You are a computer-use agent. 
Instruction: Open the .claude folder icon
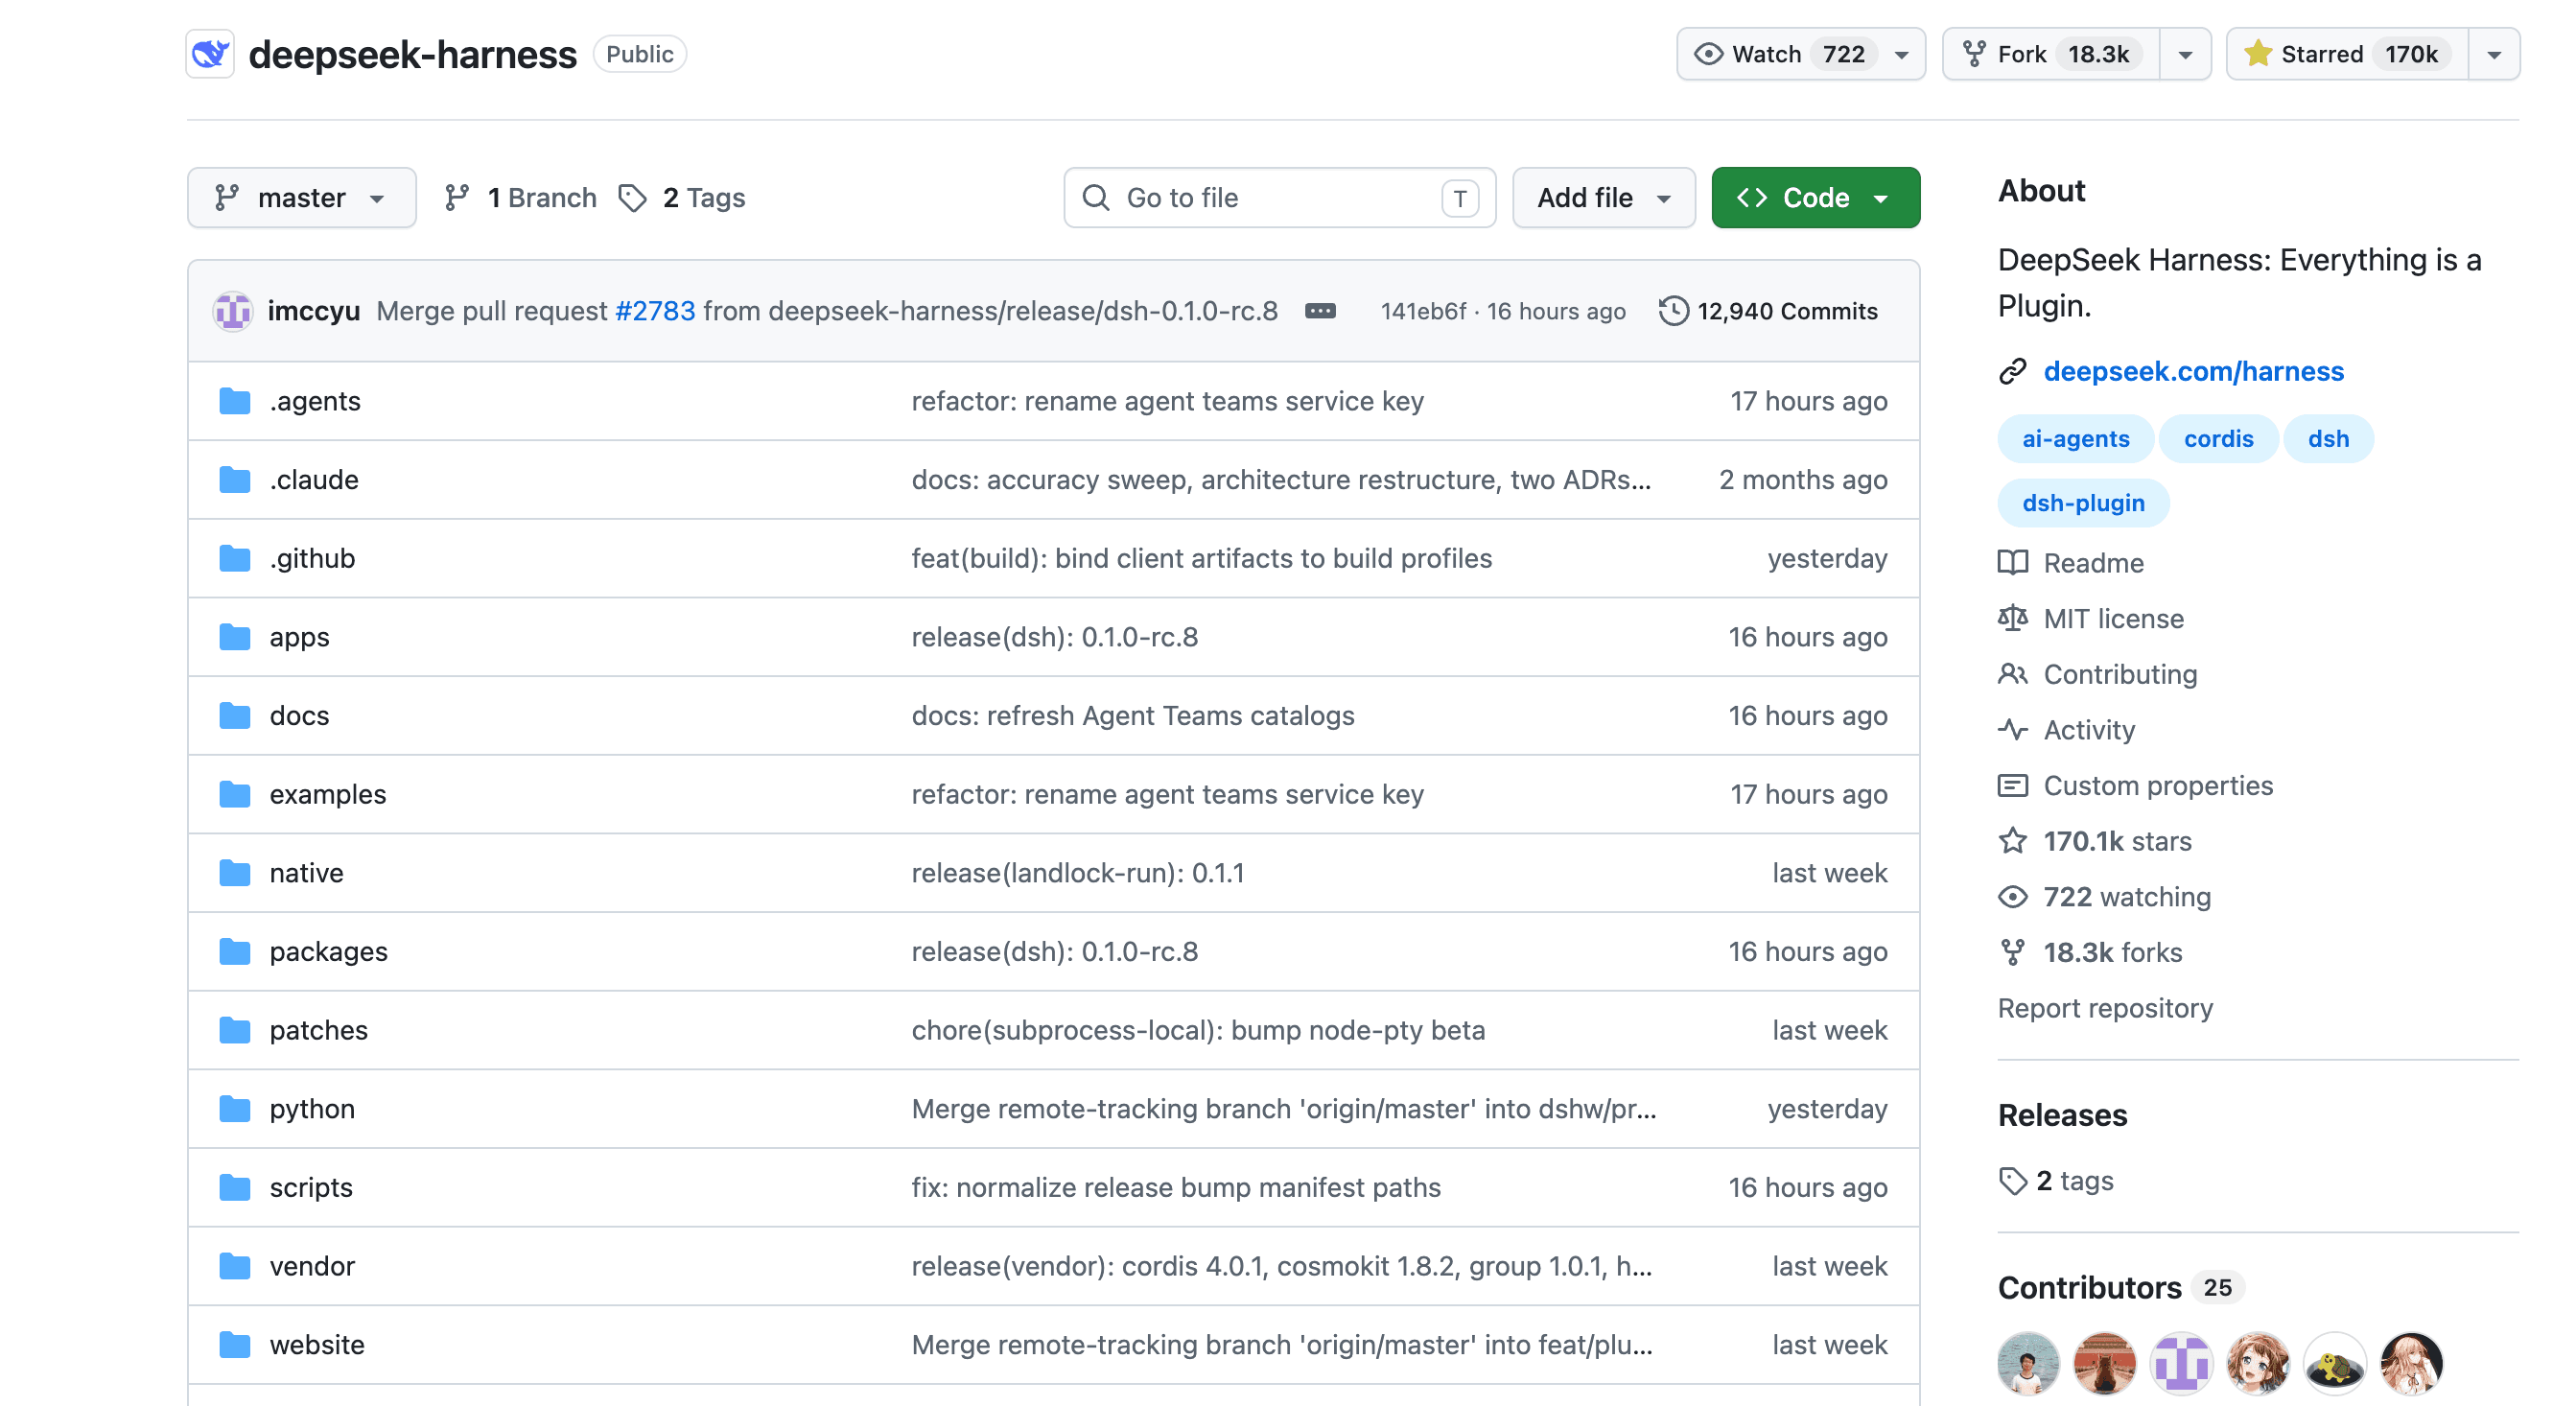point(235,480)
